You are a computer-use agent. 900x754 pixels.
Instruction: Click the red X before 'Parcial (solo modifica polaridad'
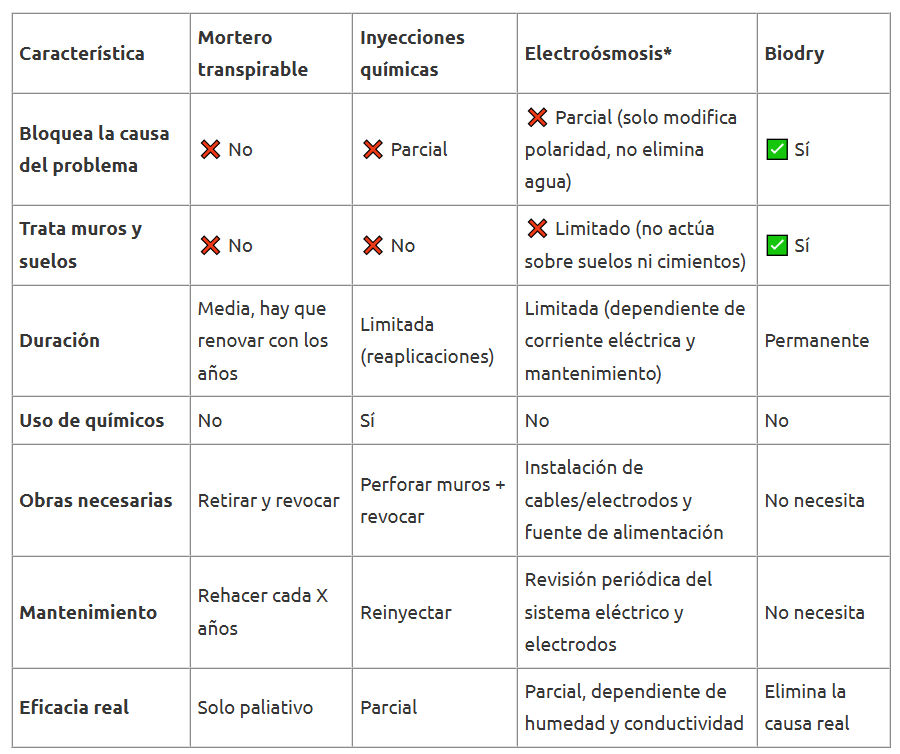[x=537, y=118]
